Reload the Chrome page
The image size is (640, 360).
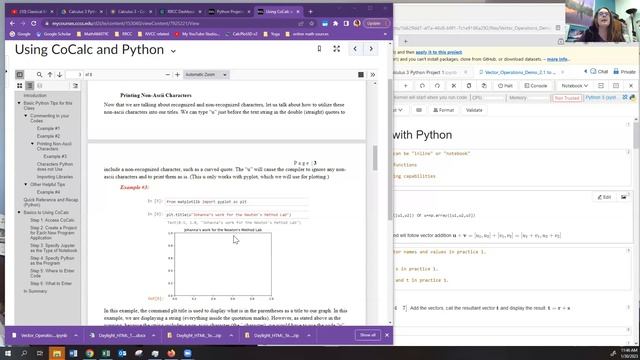click(34, 24)
